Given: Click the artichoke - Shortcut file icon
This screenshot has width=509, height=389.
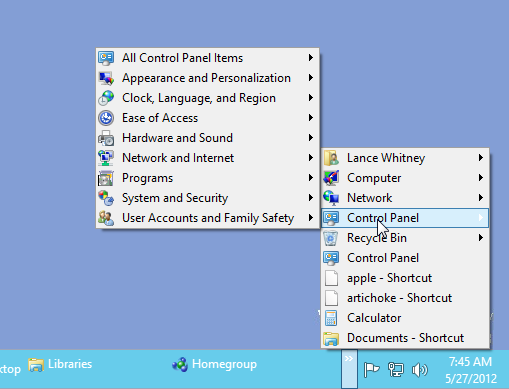Looking at the screenshot, I should [x=331, y=298].
